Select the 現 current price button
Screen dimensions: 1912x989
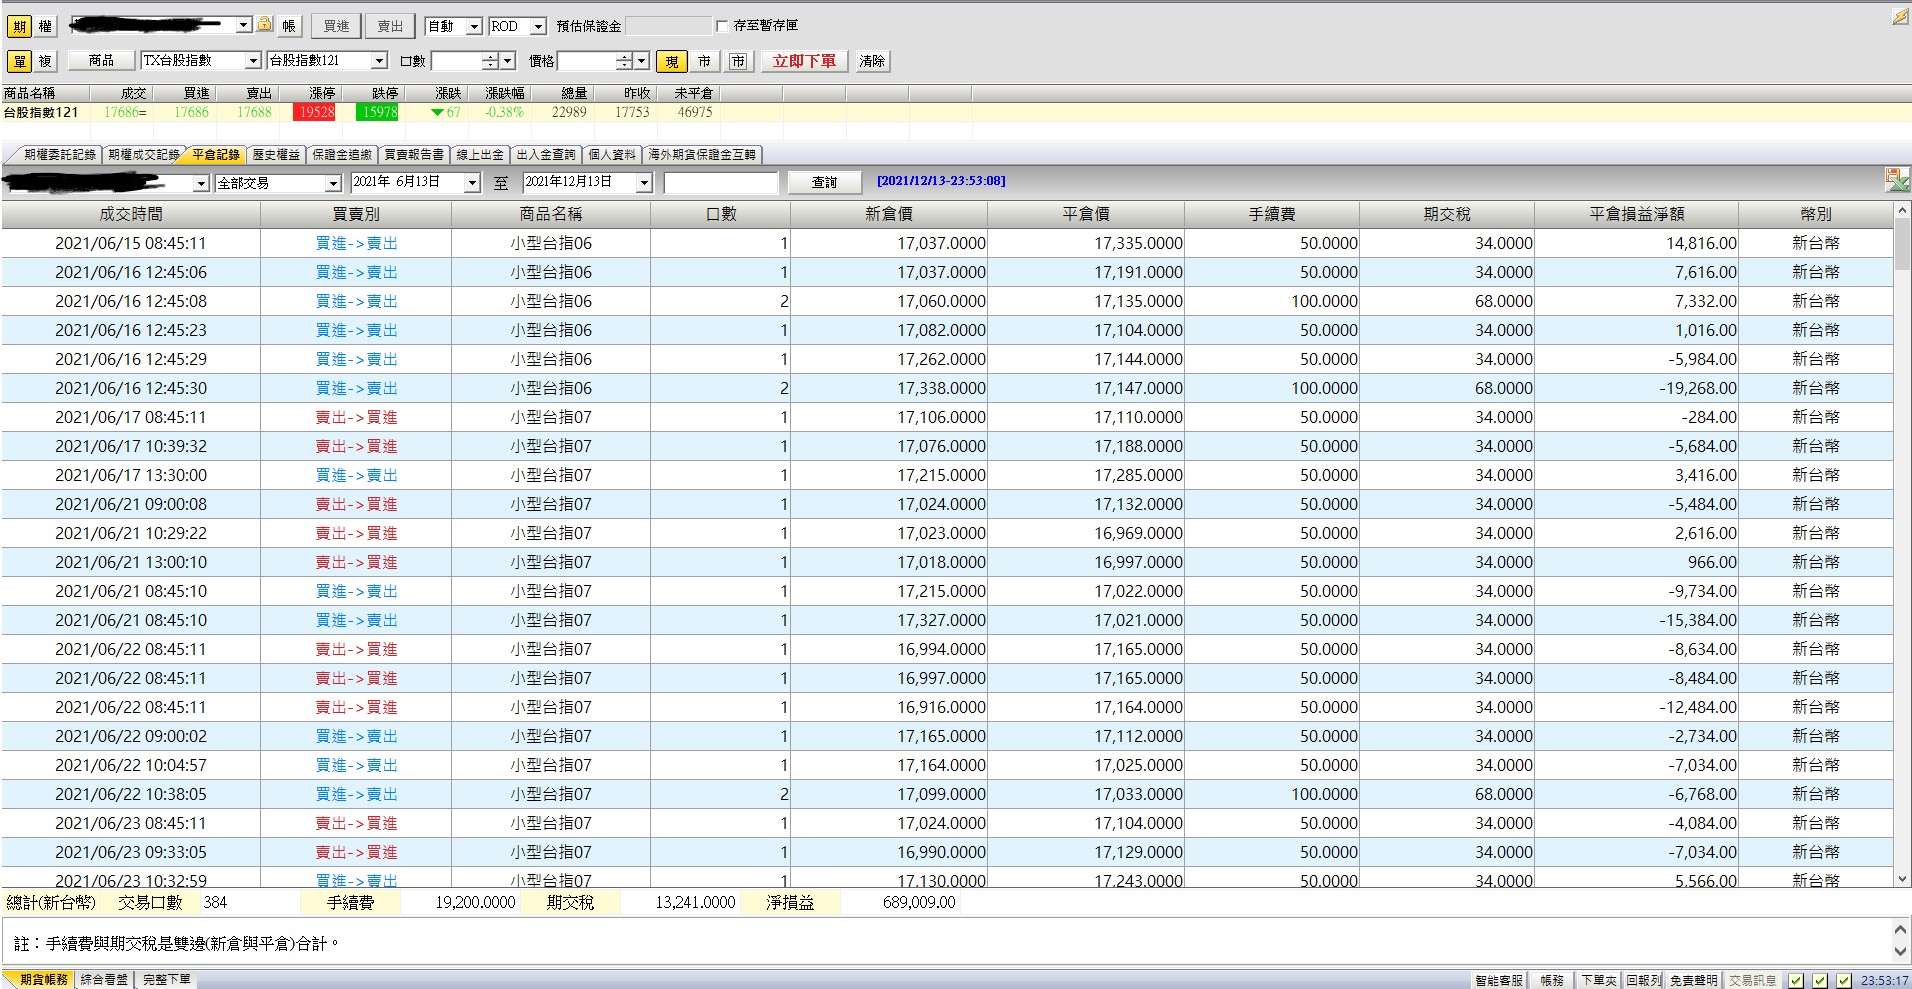click(672, 61)
